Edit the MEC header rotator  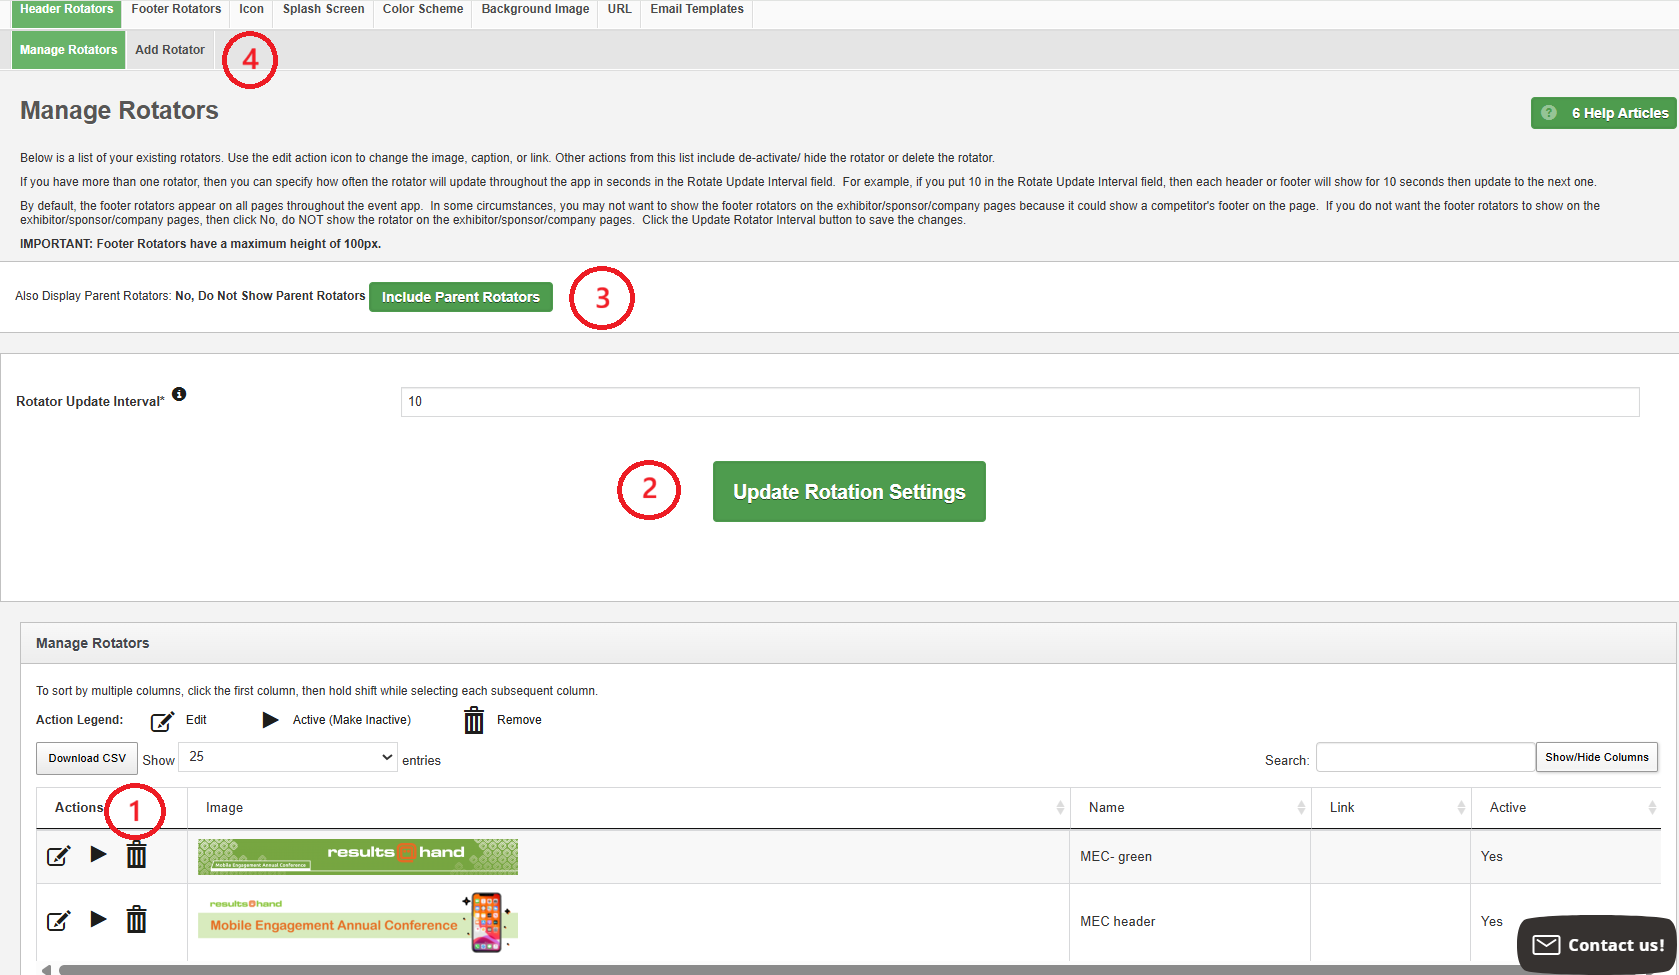point(59,920)
